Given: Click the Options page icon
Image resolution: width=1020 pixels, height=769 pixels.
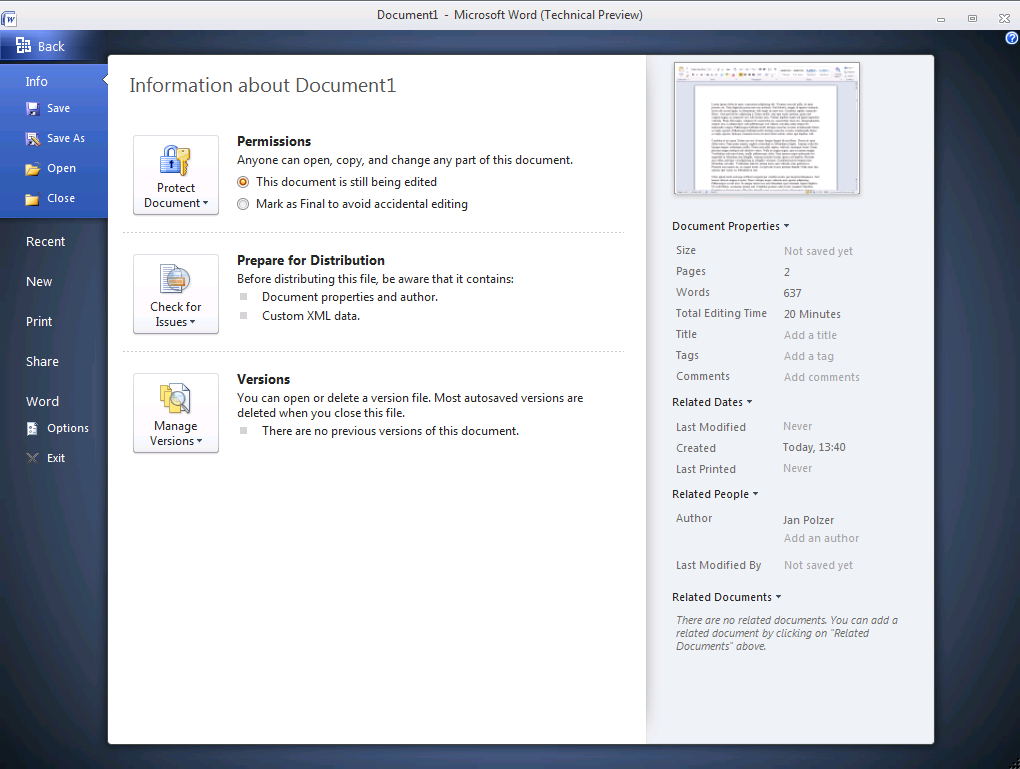Looking at the screenshot, I should [x=32, y=428].
